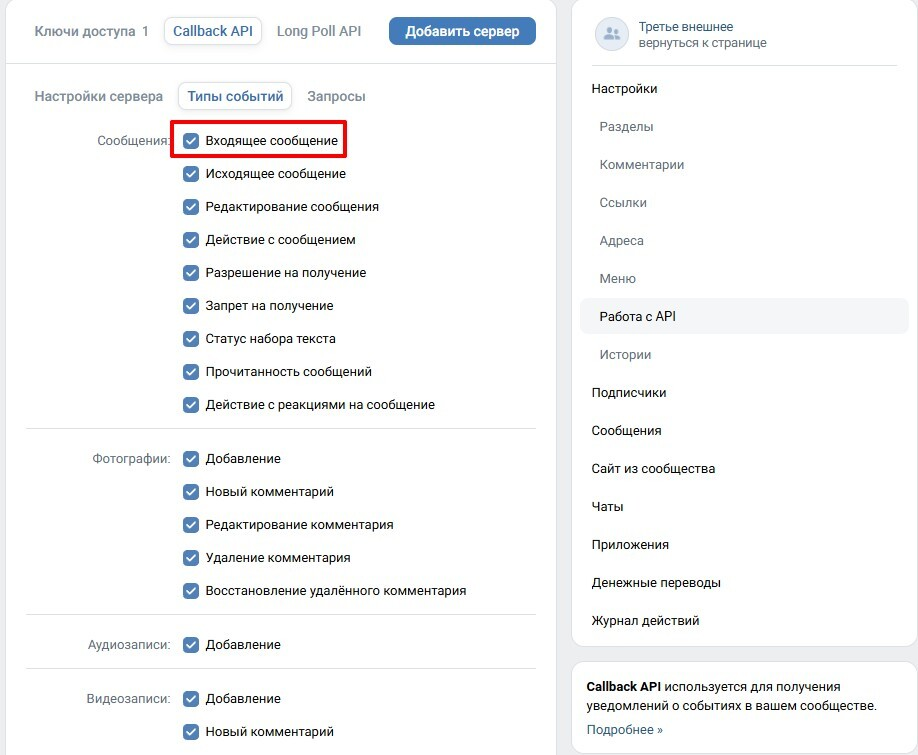Click Добавить сервер button

pos(462,31)
